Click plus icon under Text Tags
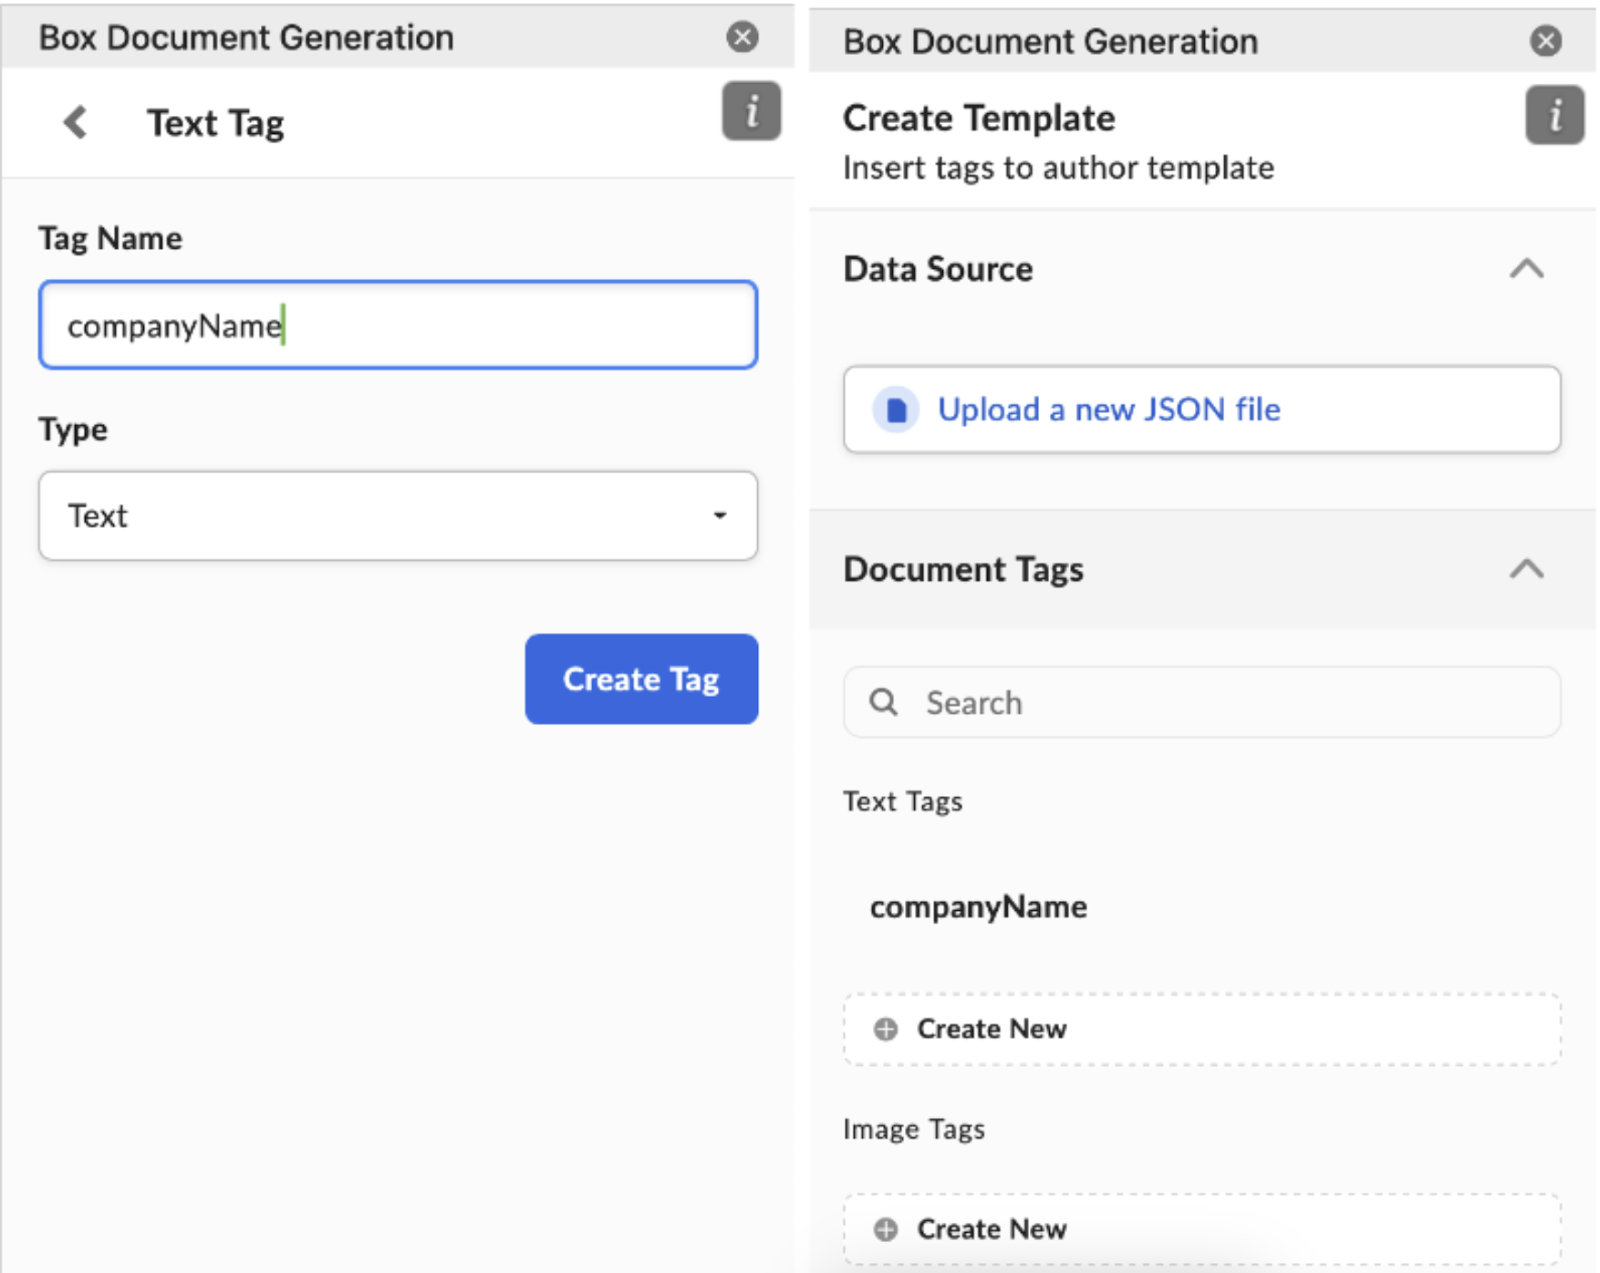1600x1273 pixels. pyautogui.click(x=885, y=1029)
